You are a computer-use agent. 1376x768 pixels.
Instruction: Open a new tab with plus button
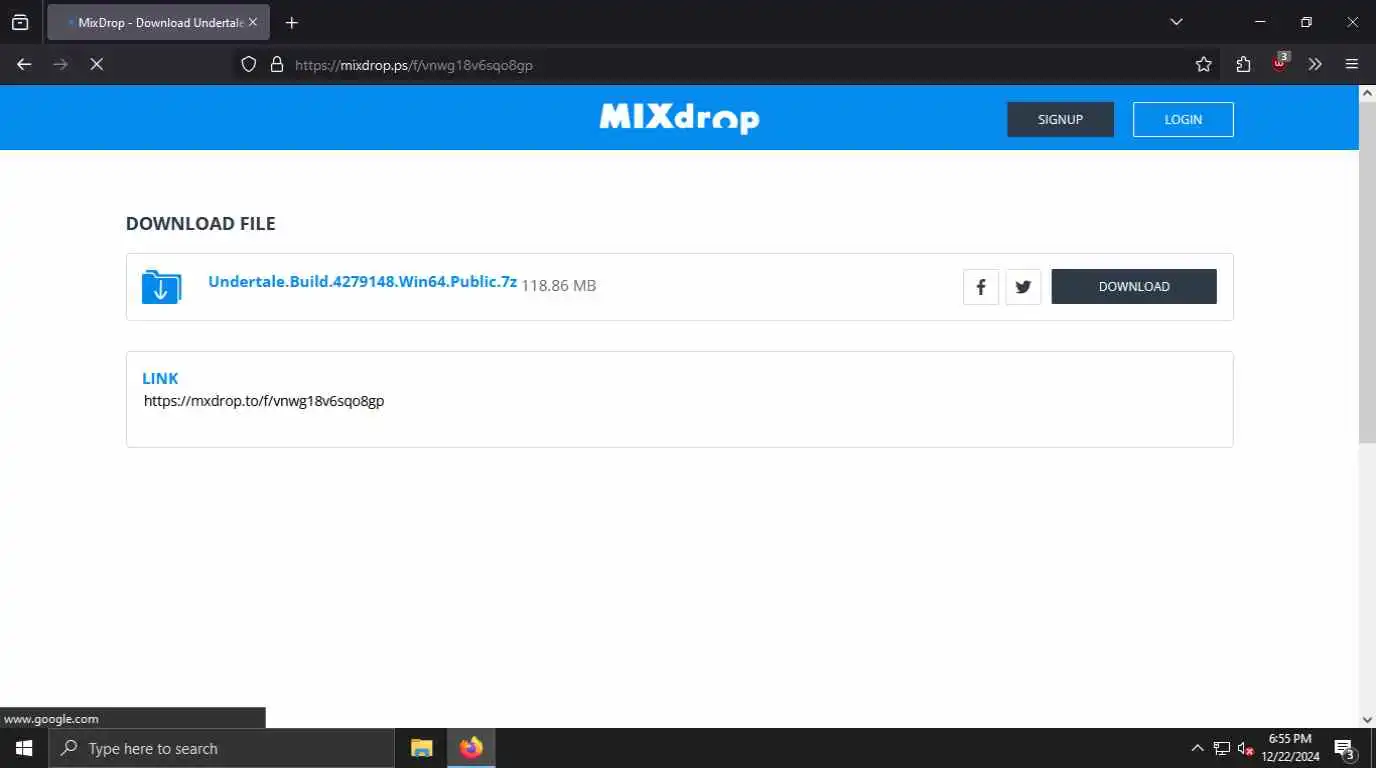pos(291,22)
